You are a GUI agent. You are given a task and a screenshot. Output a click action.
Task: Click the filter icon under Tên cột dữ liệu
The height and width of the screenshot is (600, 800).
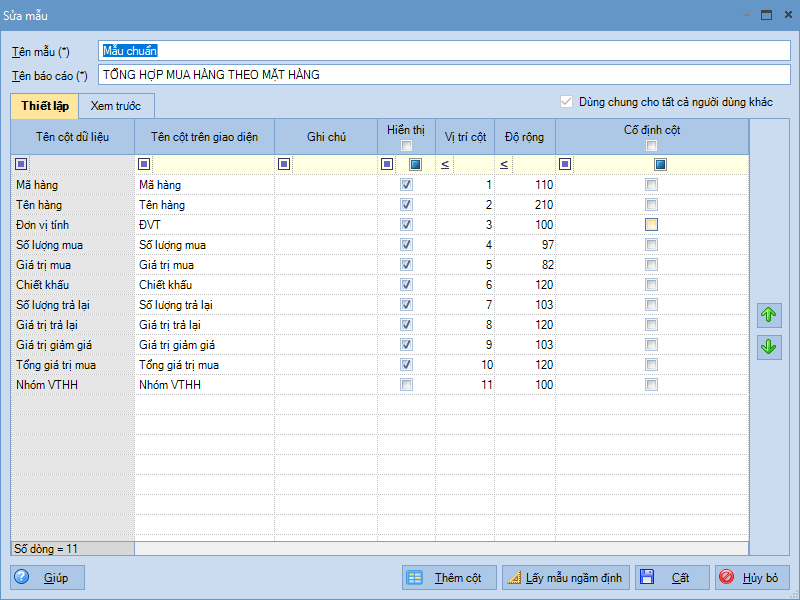click(22, 164)
